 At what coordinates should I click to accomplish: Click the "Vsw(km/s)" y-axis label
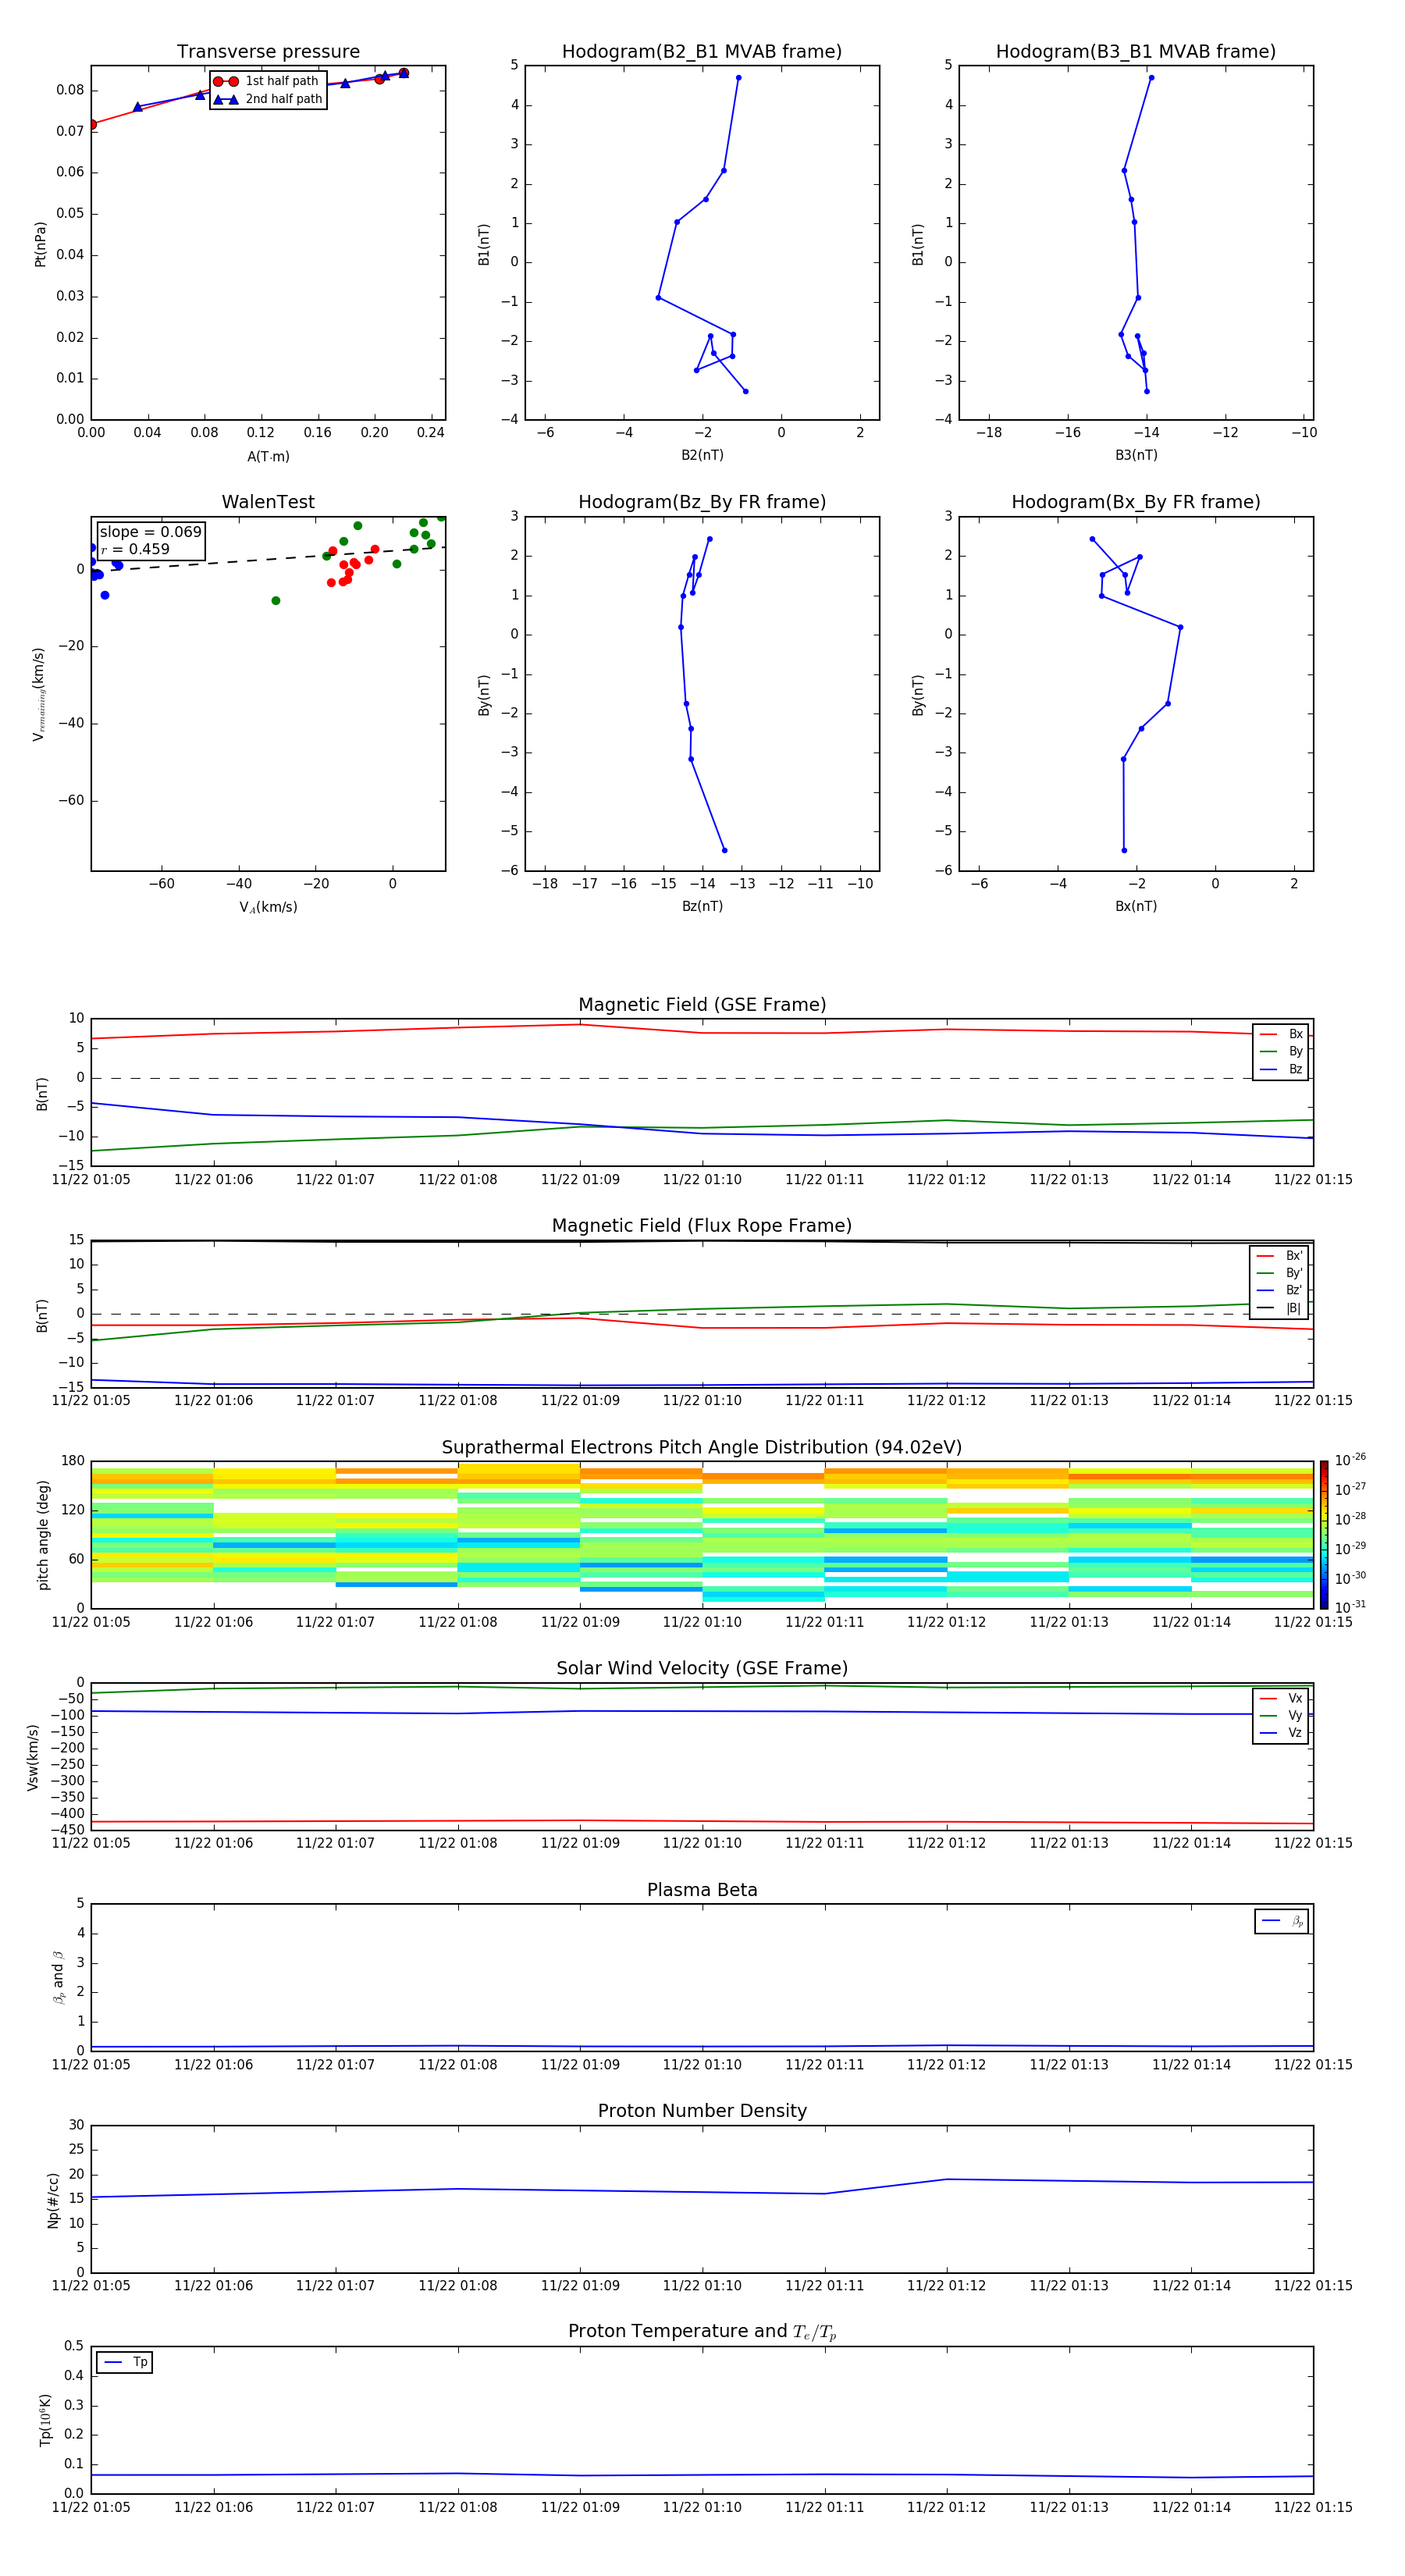tap(33, 1757)
